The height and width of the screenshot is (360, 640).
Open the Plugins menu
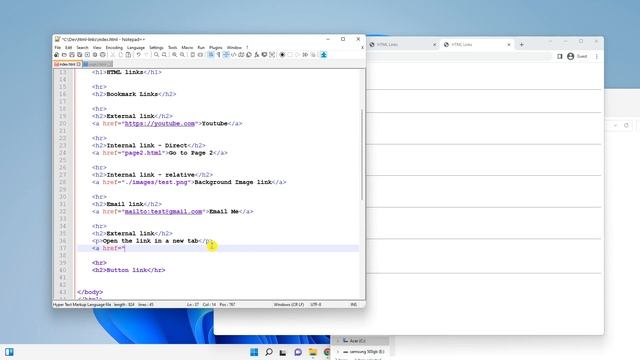(216, 48)
